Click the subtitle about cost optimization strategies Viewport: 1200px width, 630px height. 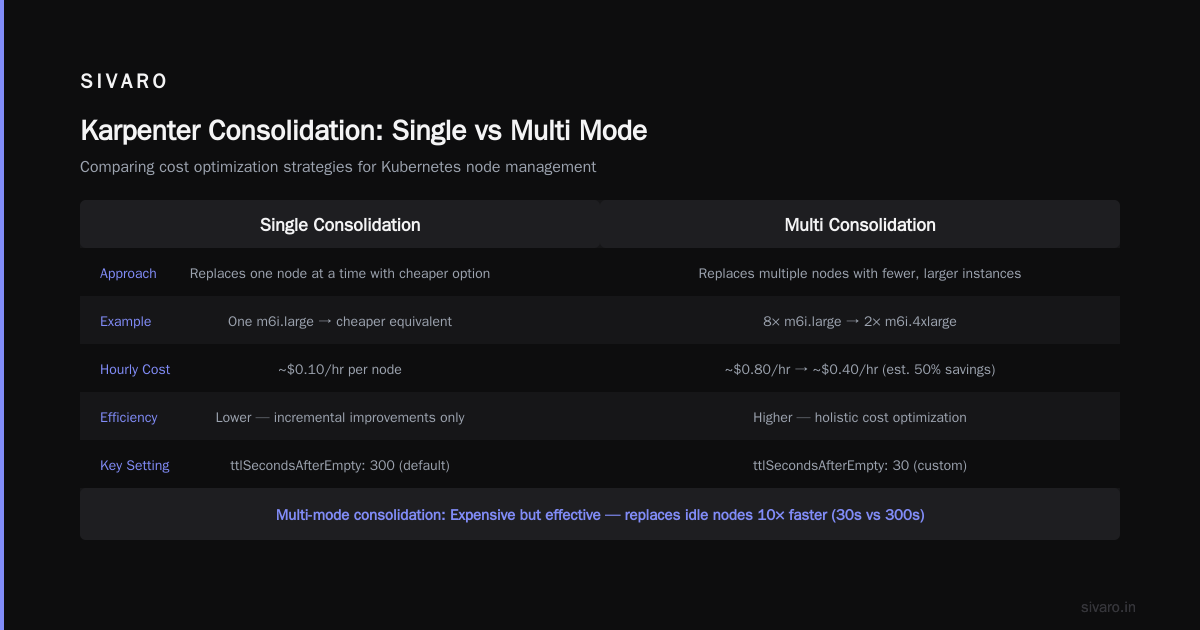(x=338, y=167)
